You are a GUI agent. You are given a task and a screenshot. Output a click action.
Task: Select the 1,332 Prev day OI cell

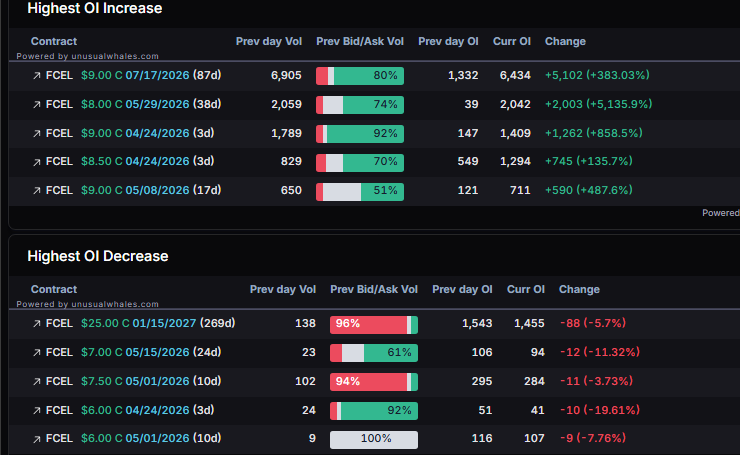(463, 76)
